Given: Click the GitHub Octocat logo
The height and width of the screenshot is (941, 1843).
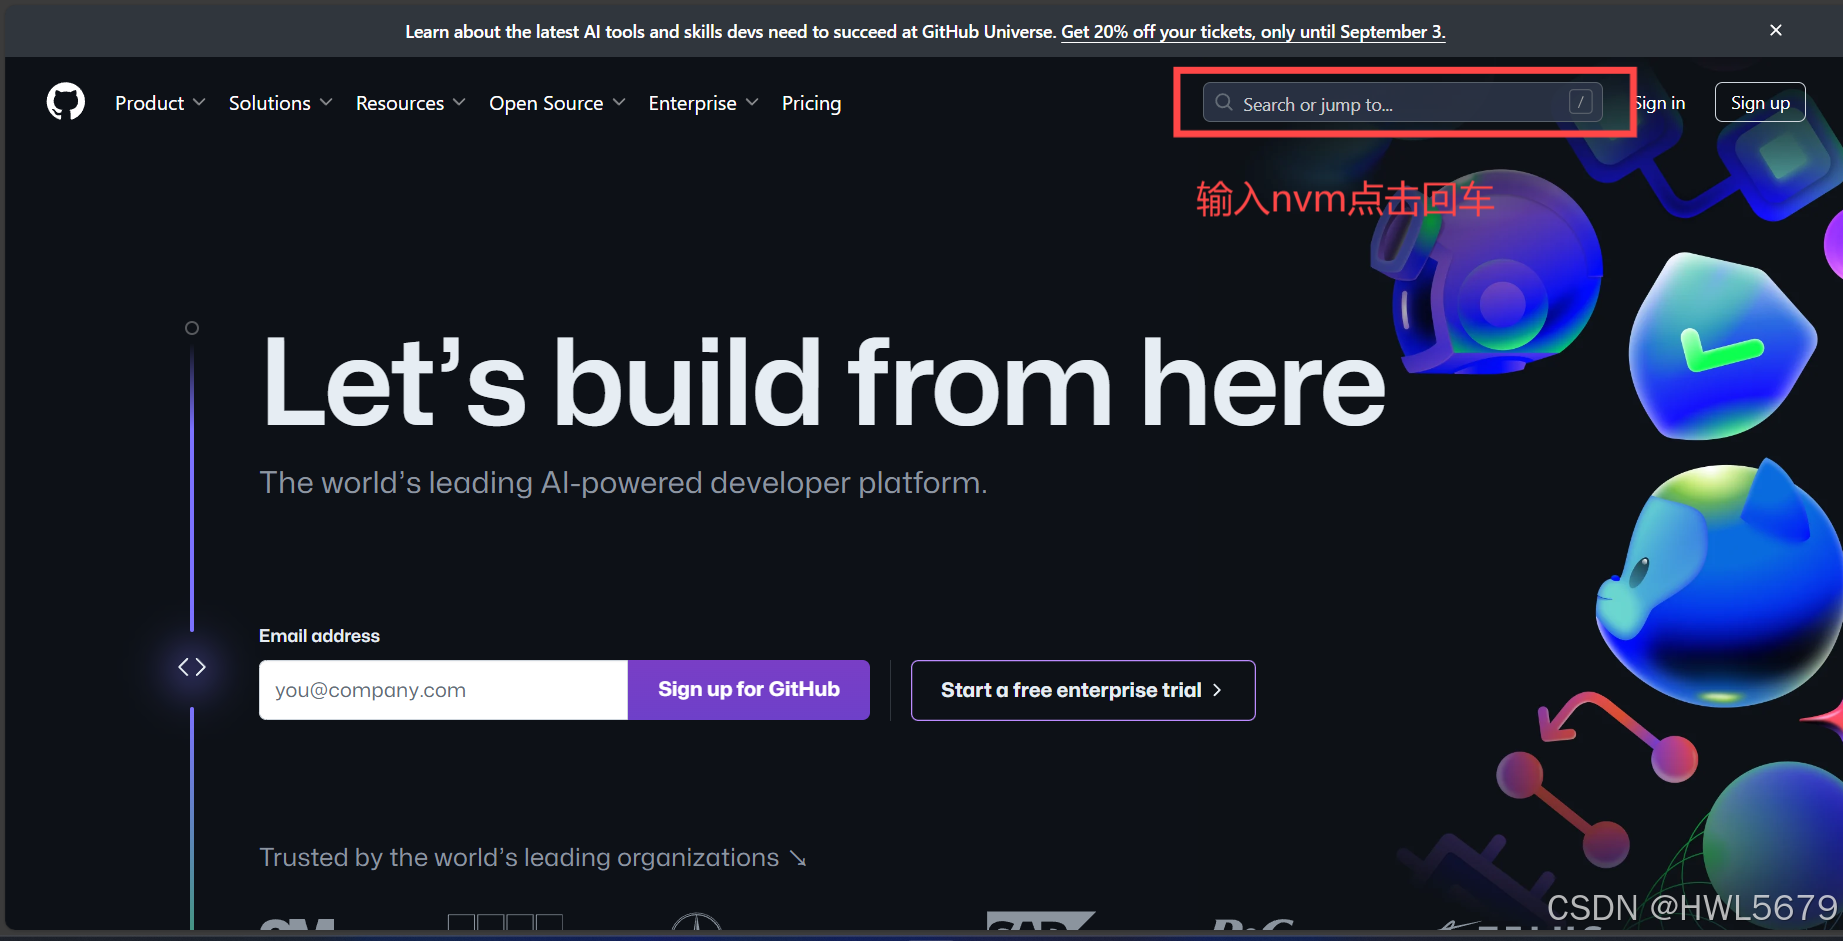Looking at the screenshot, I should [x=66, y=102].
